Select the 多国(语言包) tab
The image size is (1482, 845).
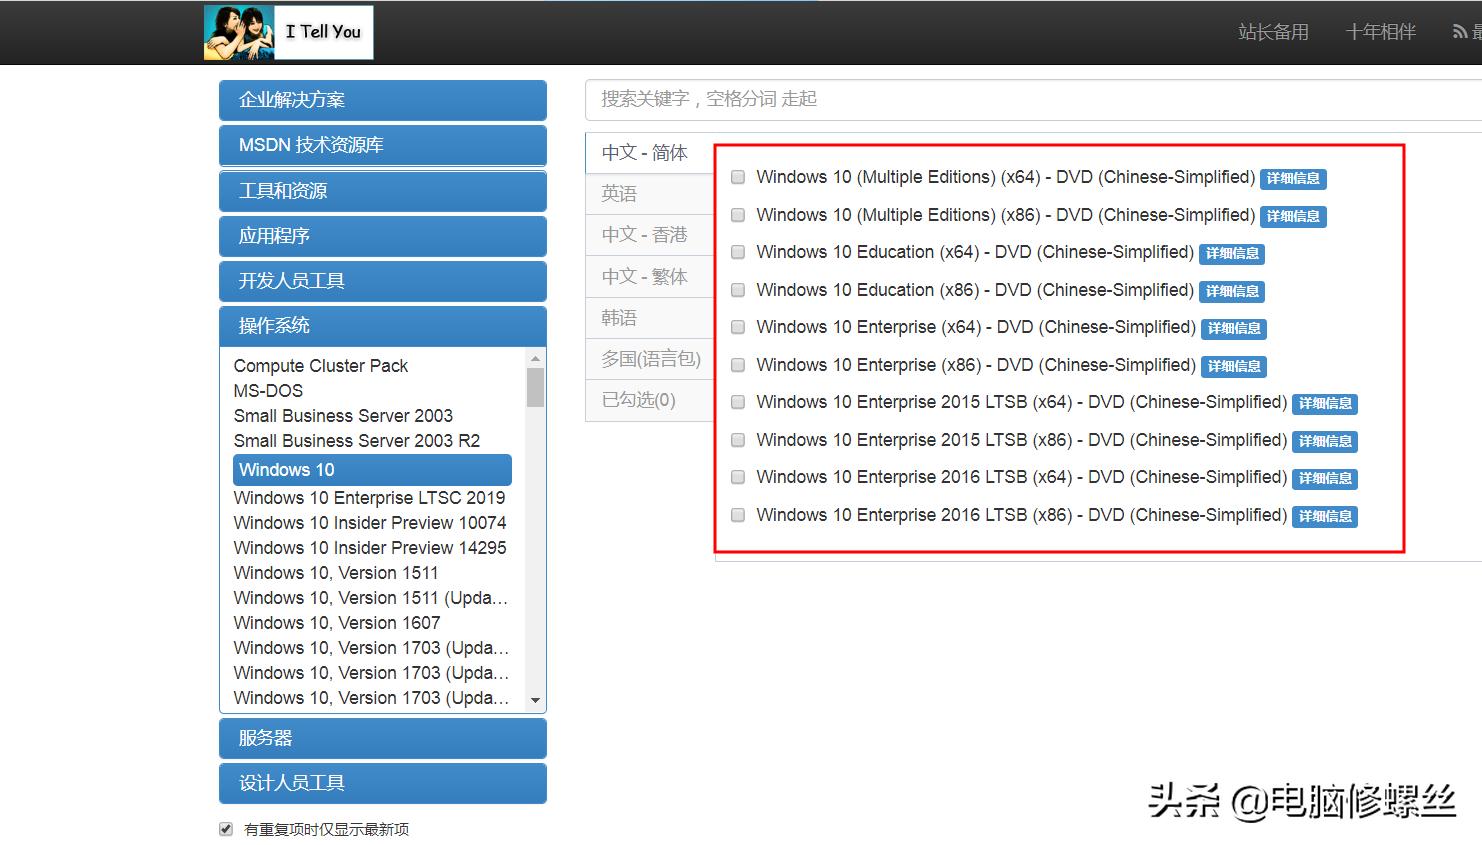[x=650, y=359]
